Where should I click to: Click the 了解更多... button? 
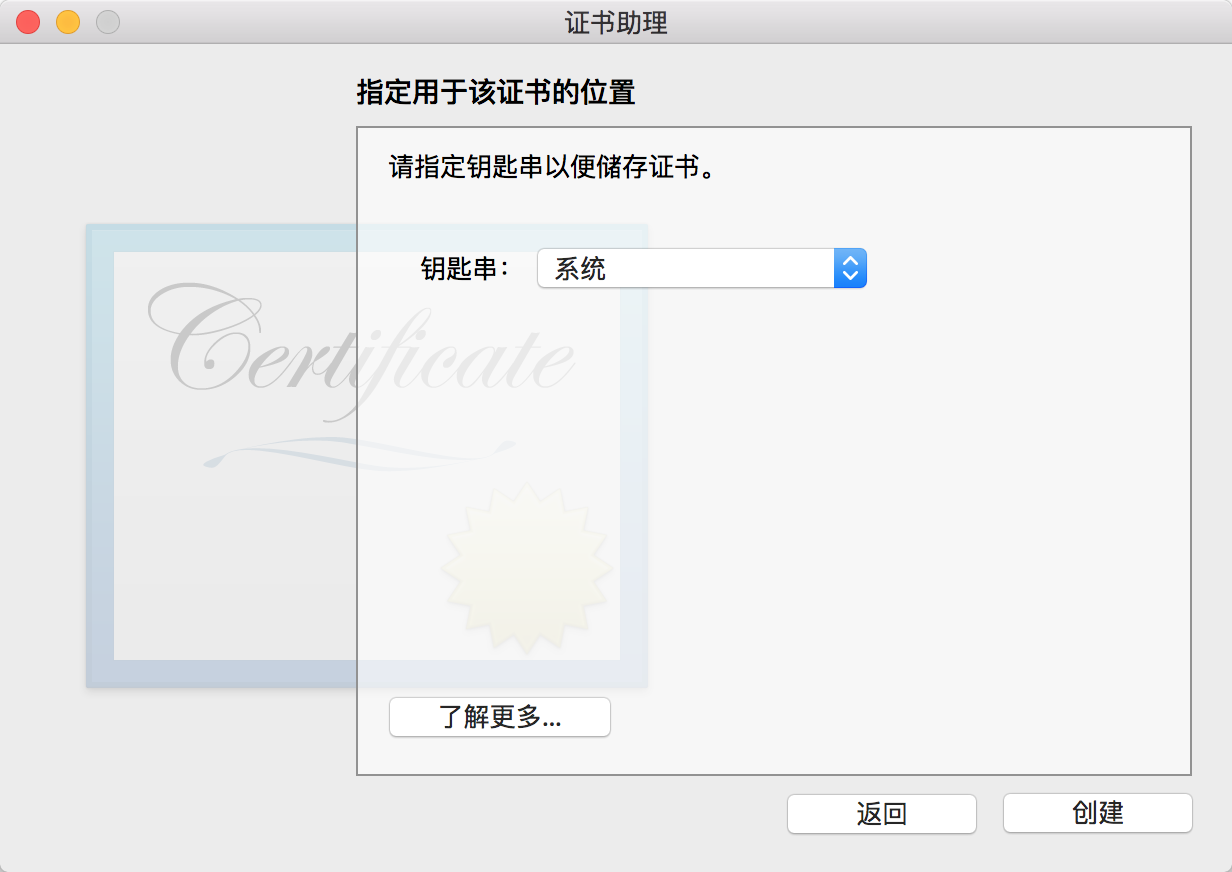499,717
